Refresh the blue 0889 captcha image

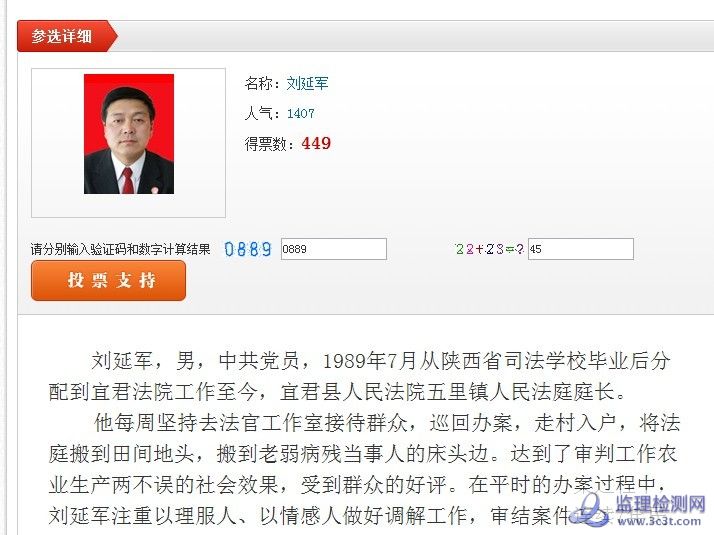click(x=248, y=249)
